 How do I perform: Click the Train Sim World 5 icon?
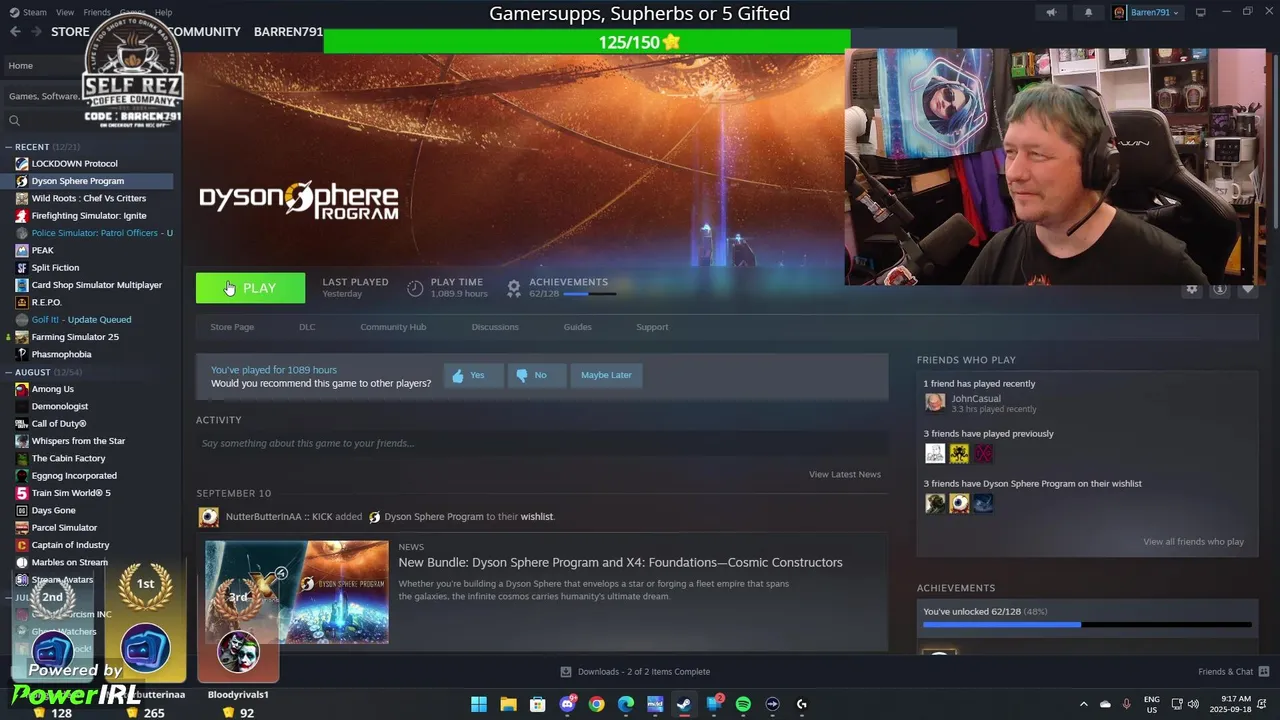pos(22,493)
